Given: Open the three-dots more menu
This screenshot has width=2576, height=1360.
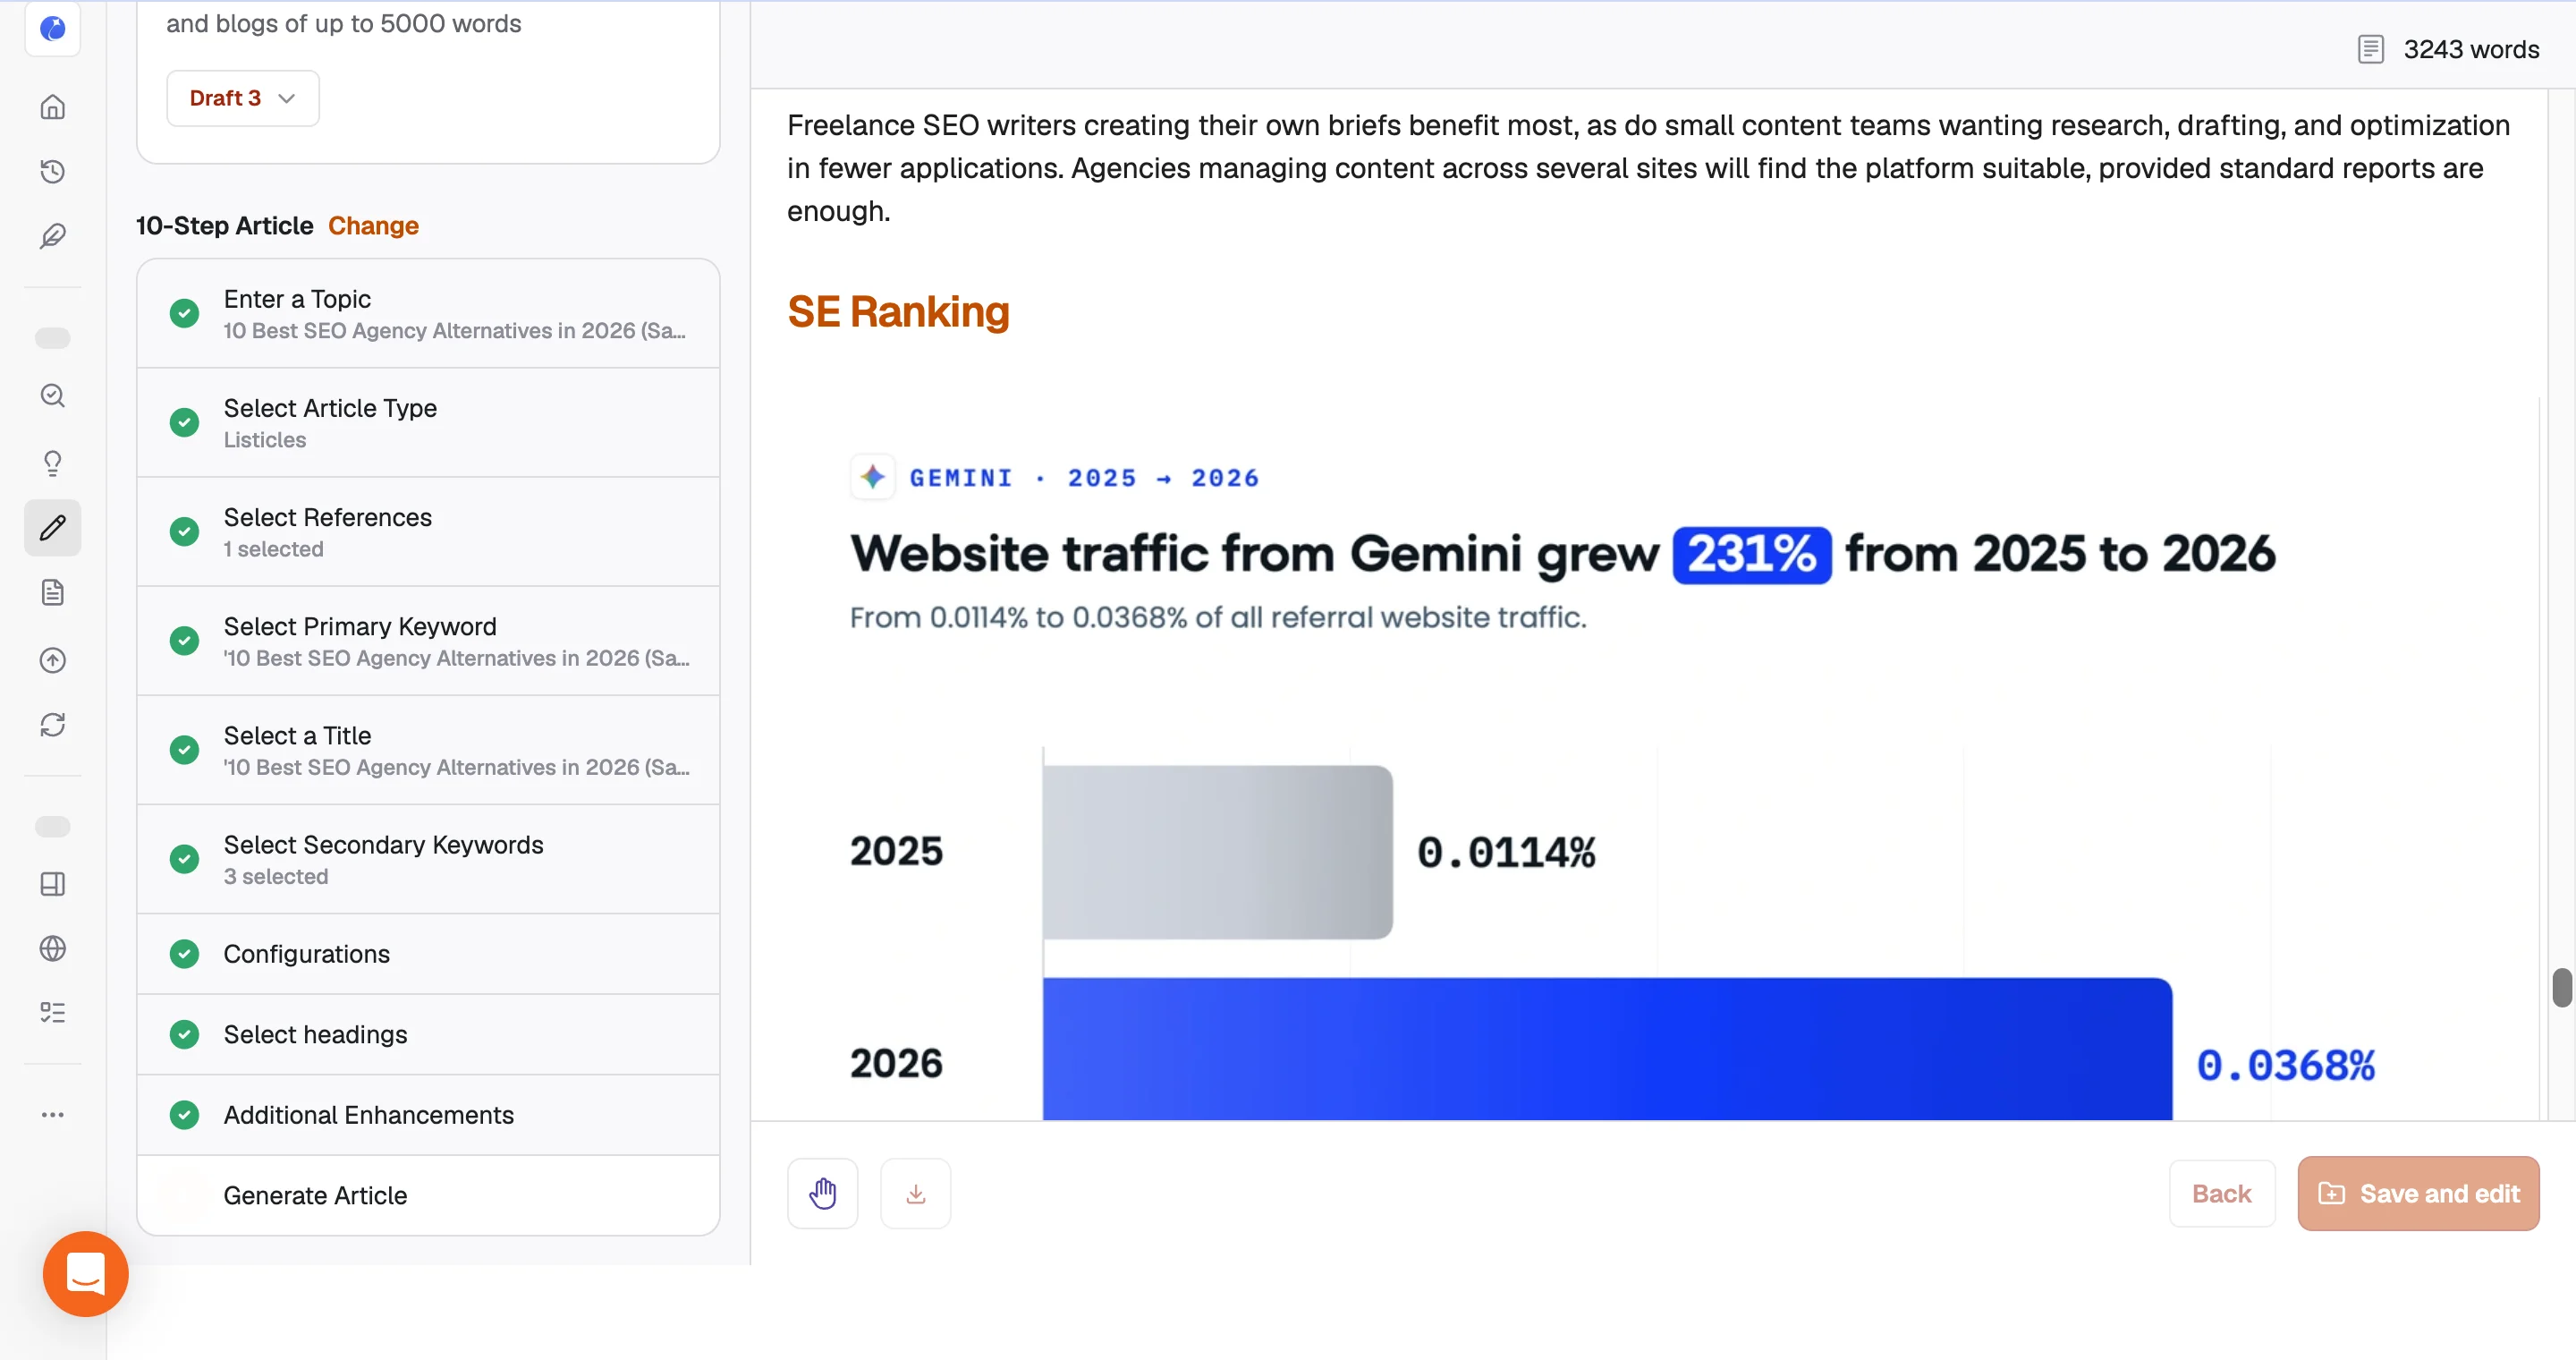Looking at the screenshot, I should coord(53,1114).
